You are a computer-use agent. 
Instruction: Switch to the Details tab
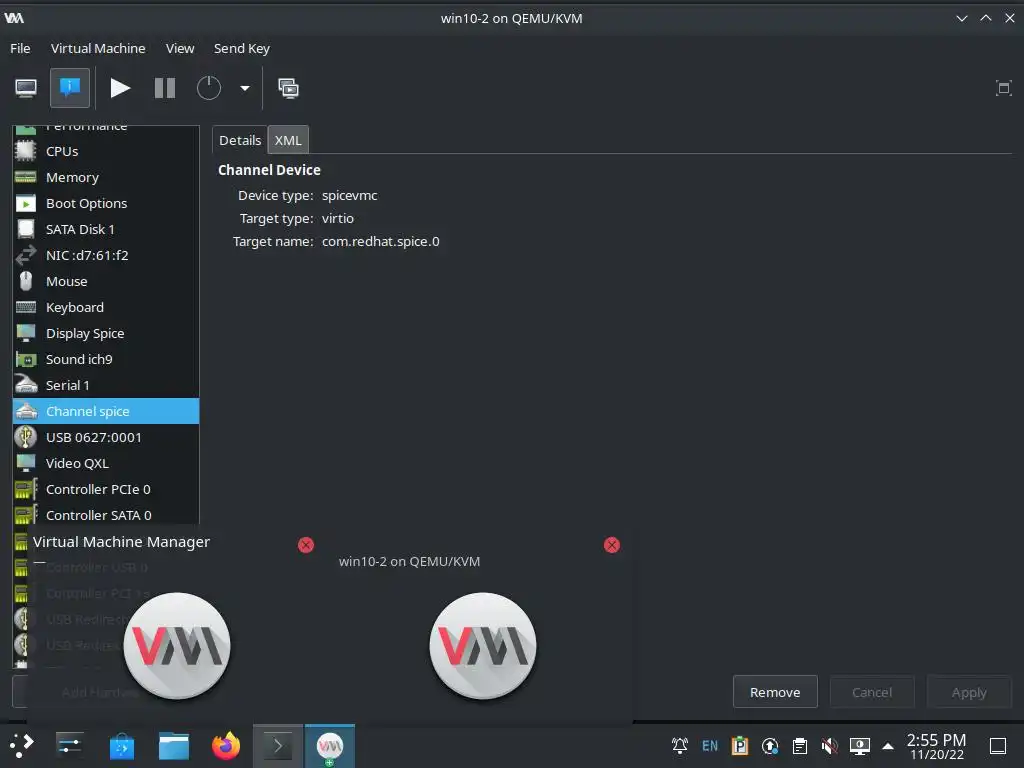[x=240, y=140]
